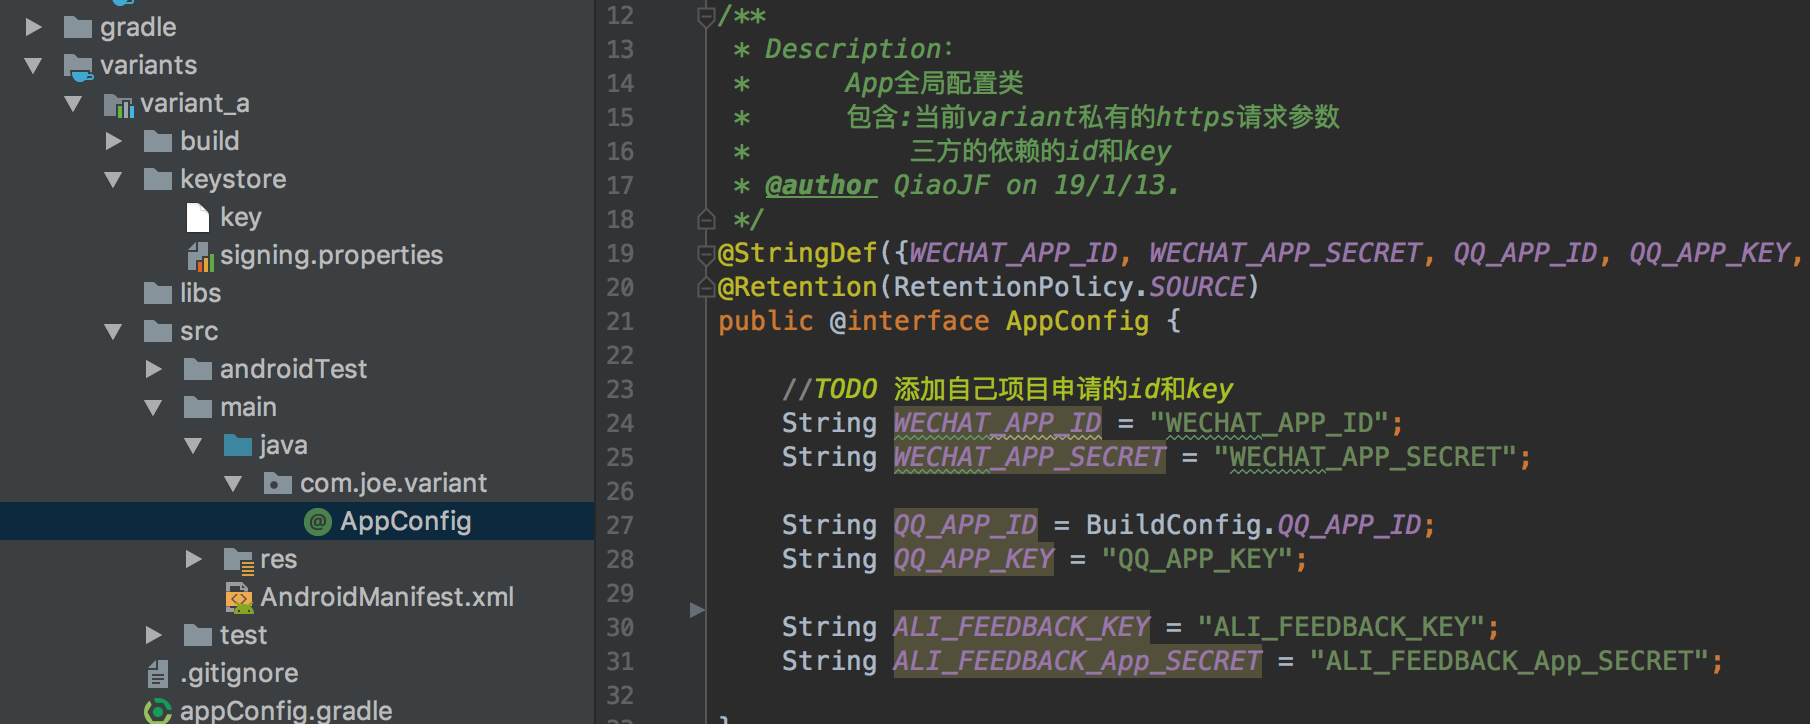Click the AppConfig interface name in code
1810x724 pixels.
coord(1077,321)
